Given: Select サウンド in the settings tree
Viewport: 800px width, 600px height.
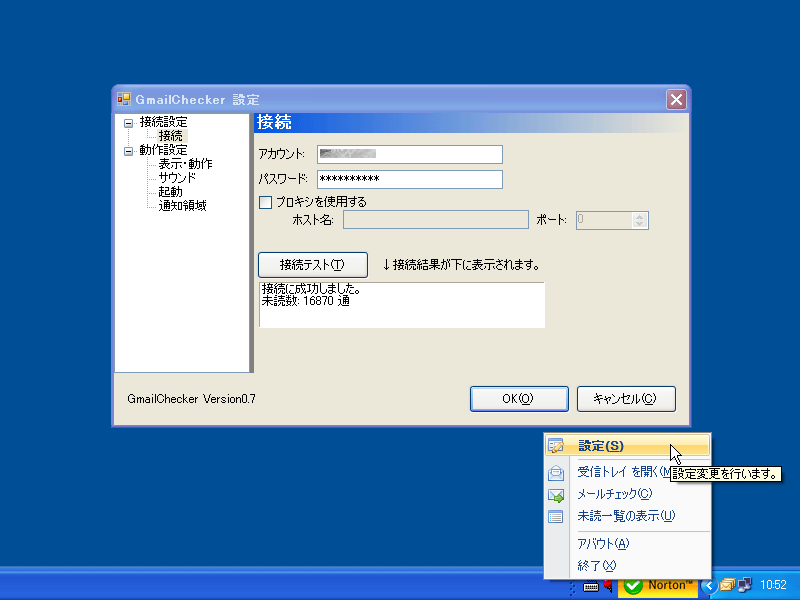Looking at the screenshot, I should (177, 178).
